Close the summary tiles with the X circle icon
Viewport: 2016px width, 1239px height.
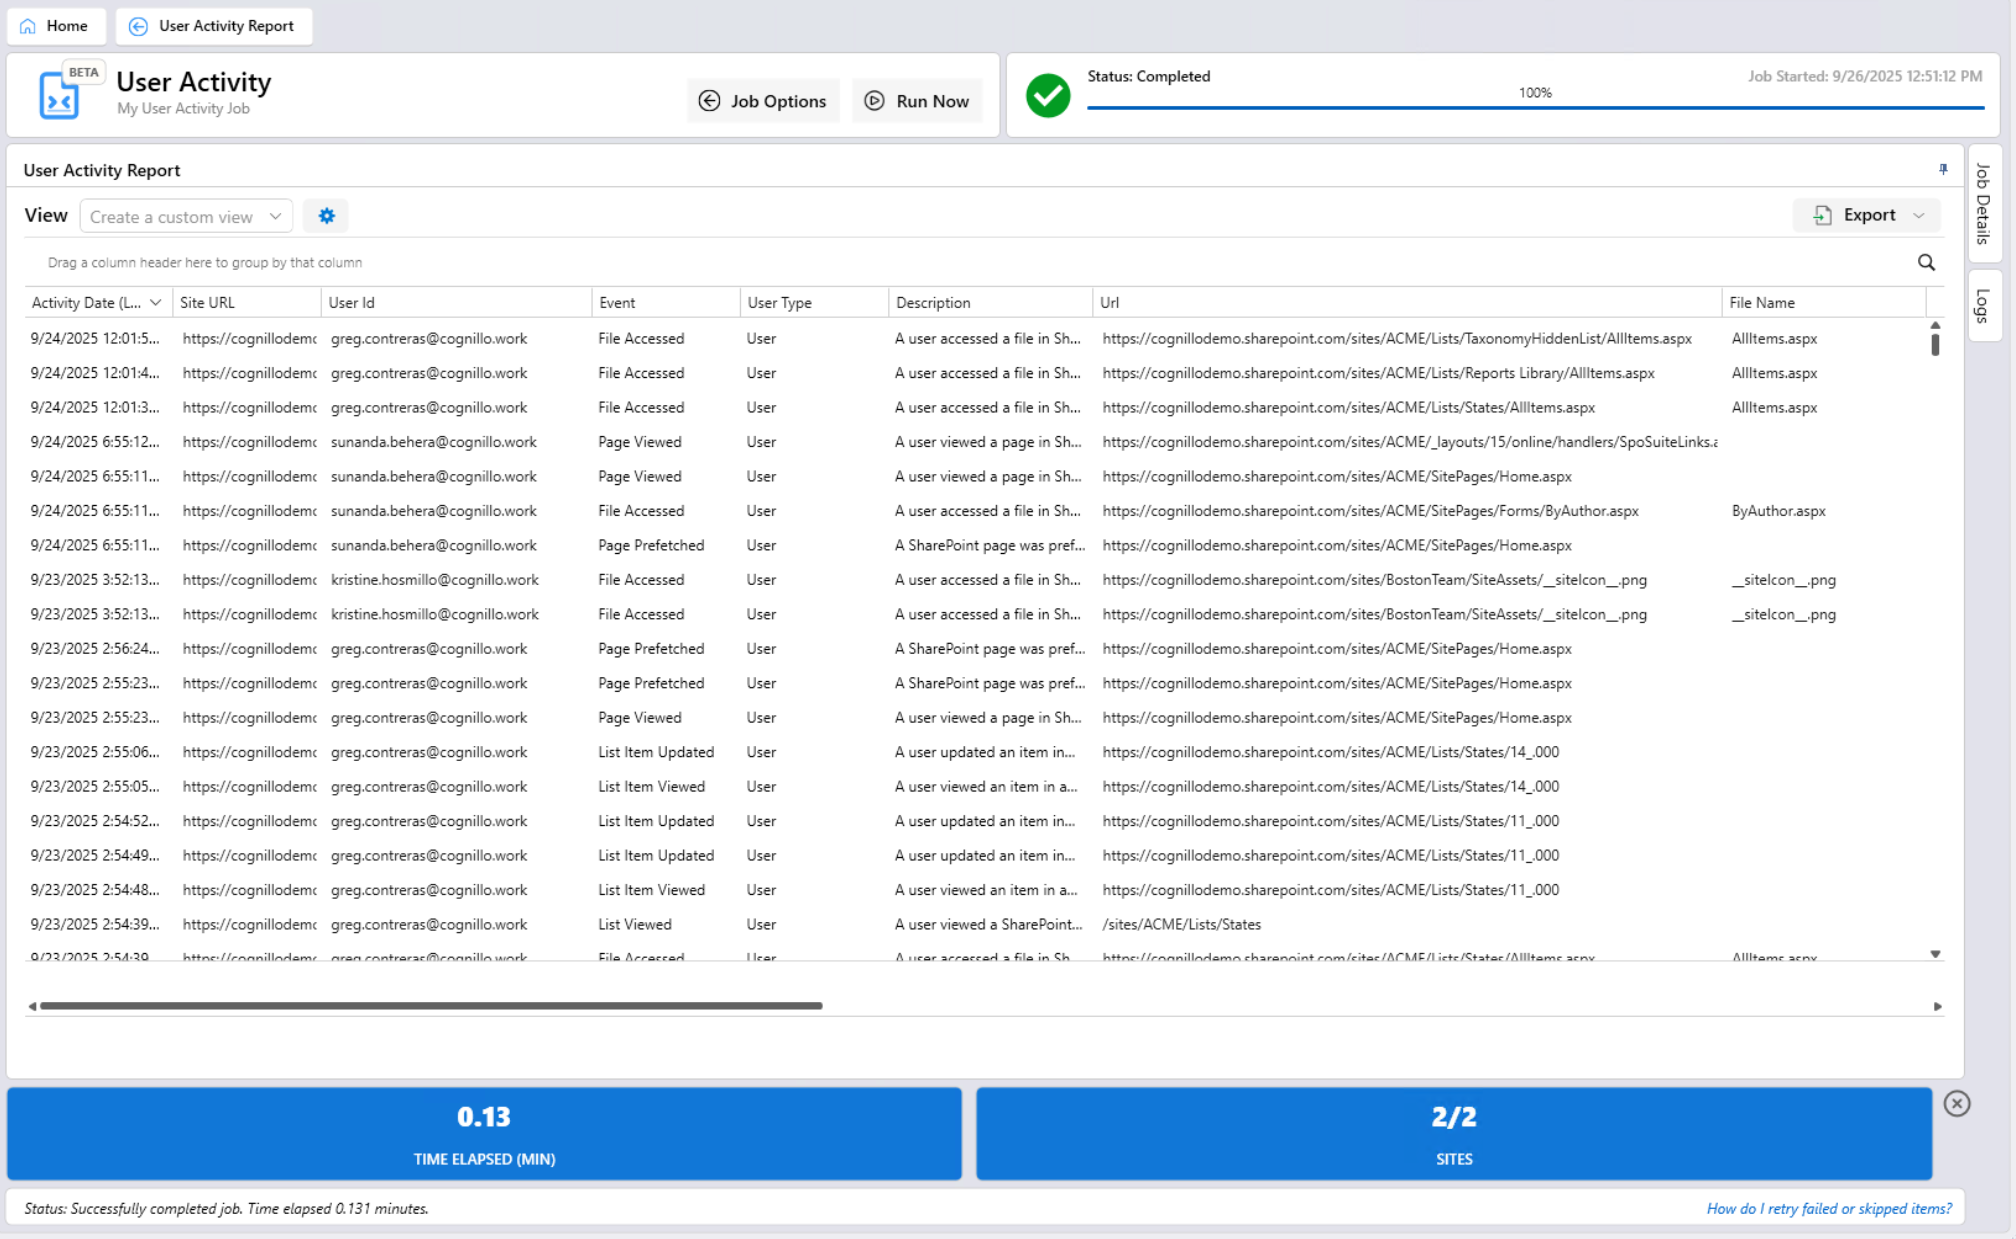(x=1957, y=1103)
